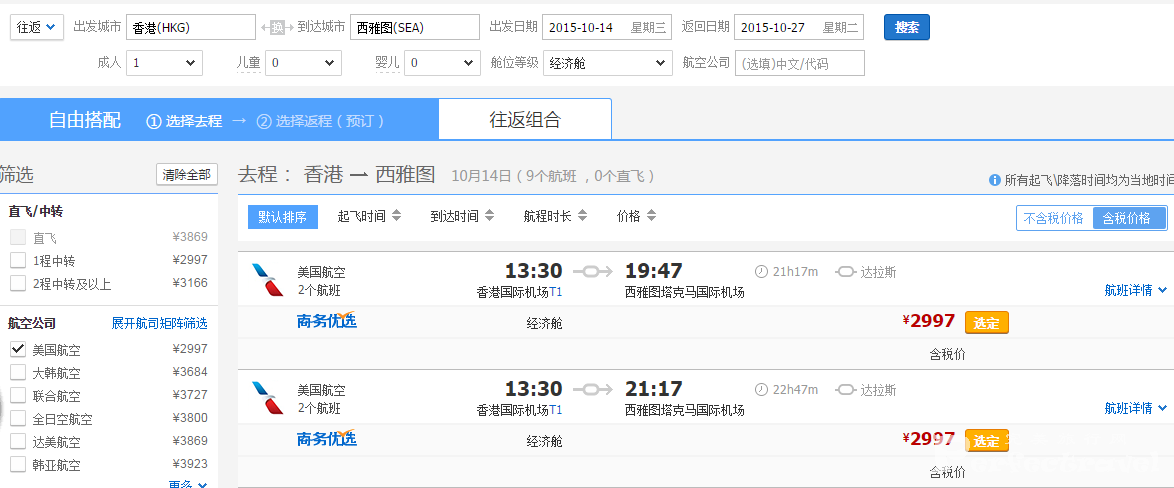This screenshot has width=1174, height=488.
Task: Expand 航班详情 for the 21:17 arrival flight
Action: (x=1136, y=408)
